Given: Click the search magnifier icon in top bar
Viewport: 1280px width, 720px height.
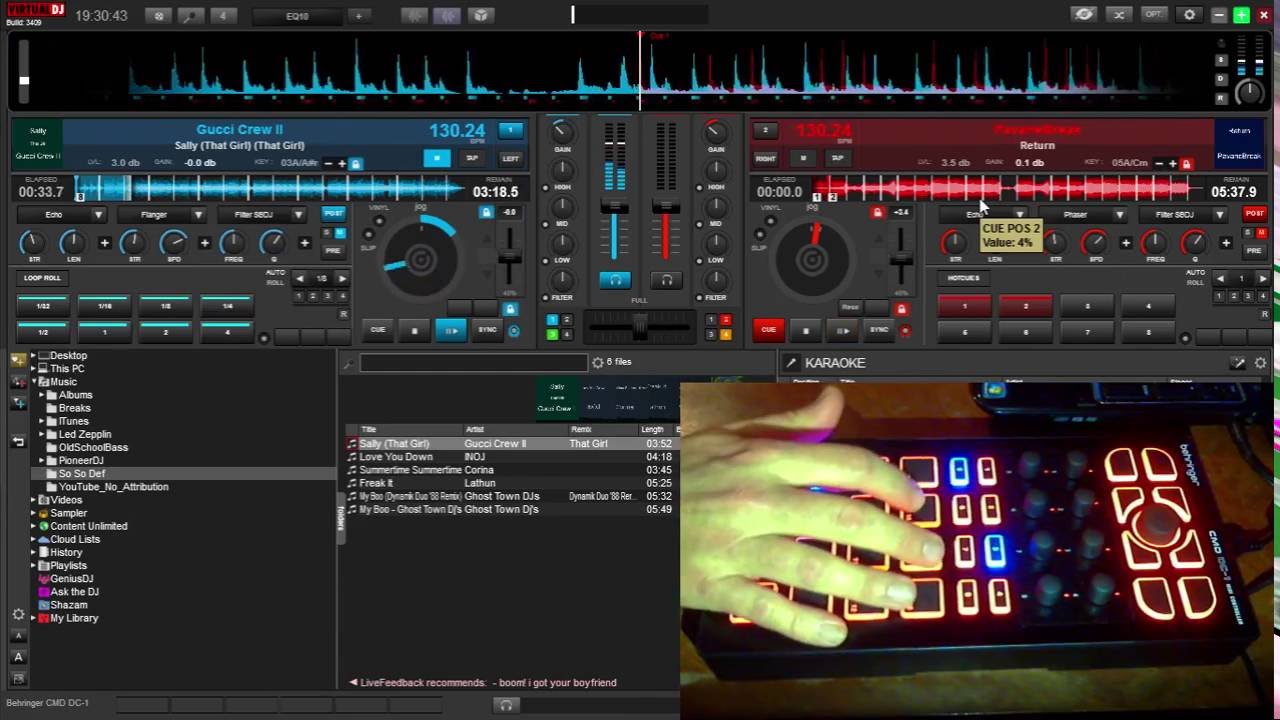Looking at the screenshot, I should tap(190, 16).
